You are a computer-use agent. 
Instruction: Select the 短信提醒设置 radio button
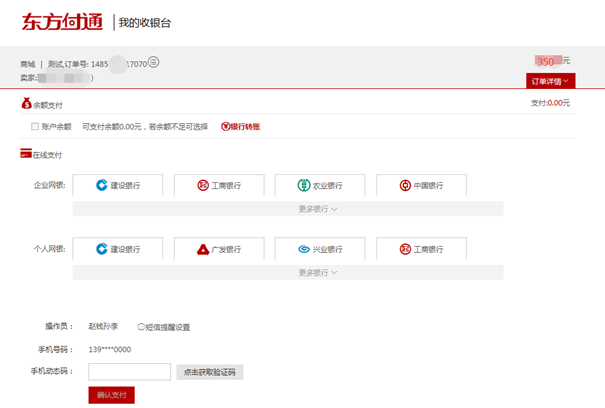pos(141,327)
